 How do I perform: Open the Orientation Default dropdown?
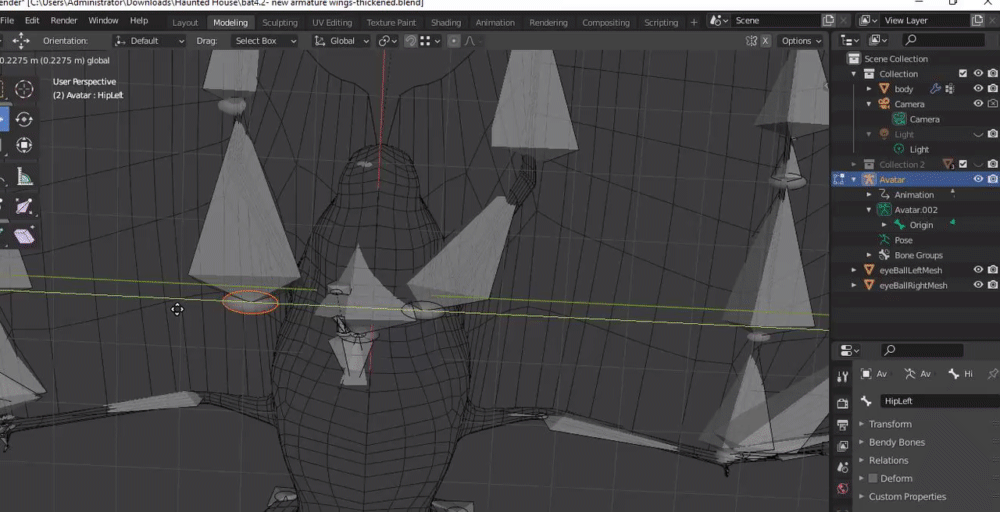click(150, 41)
